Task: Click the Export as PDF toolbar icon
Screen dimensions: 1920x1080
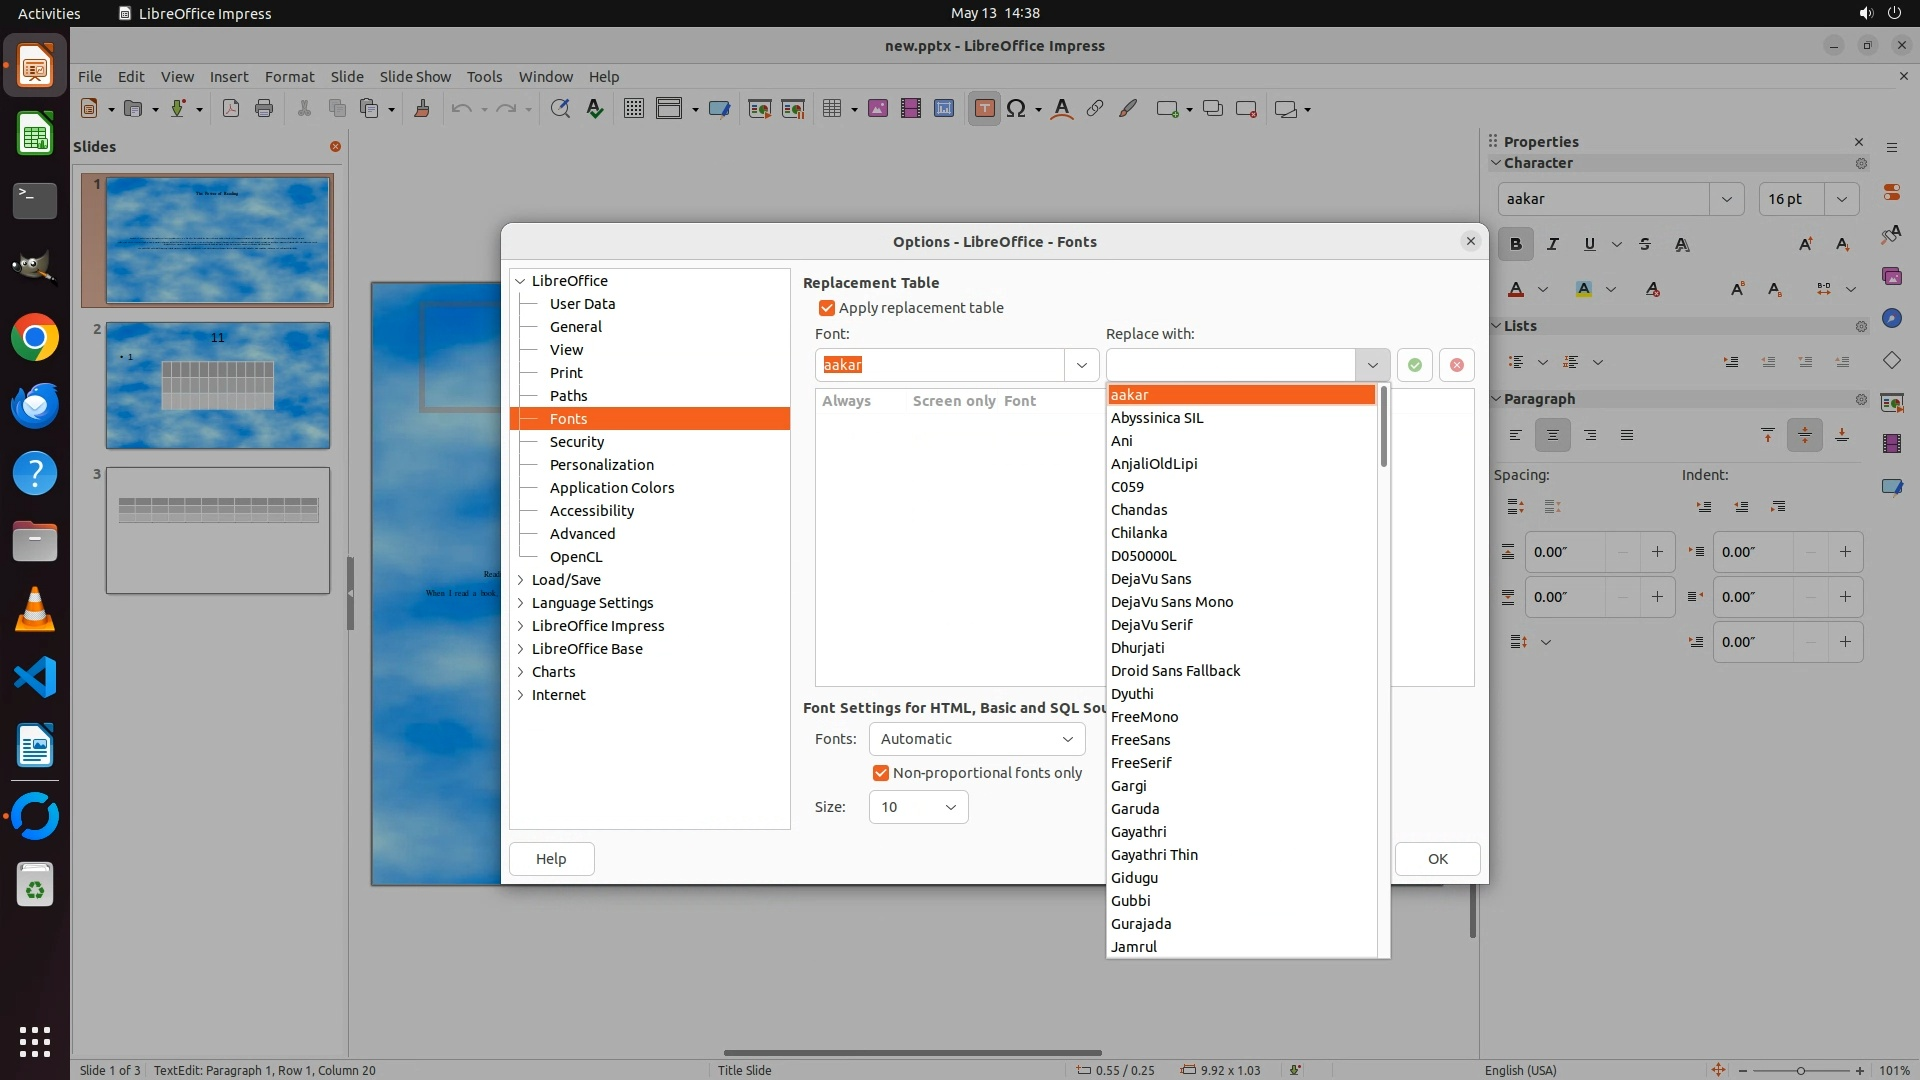Action: 231,109
